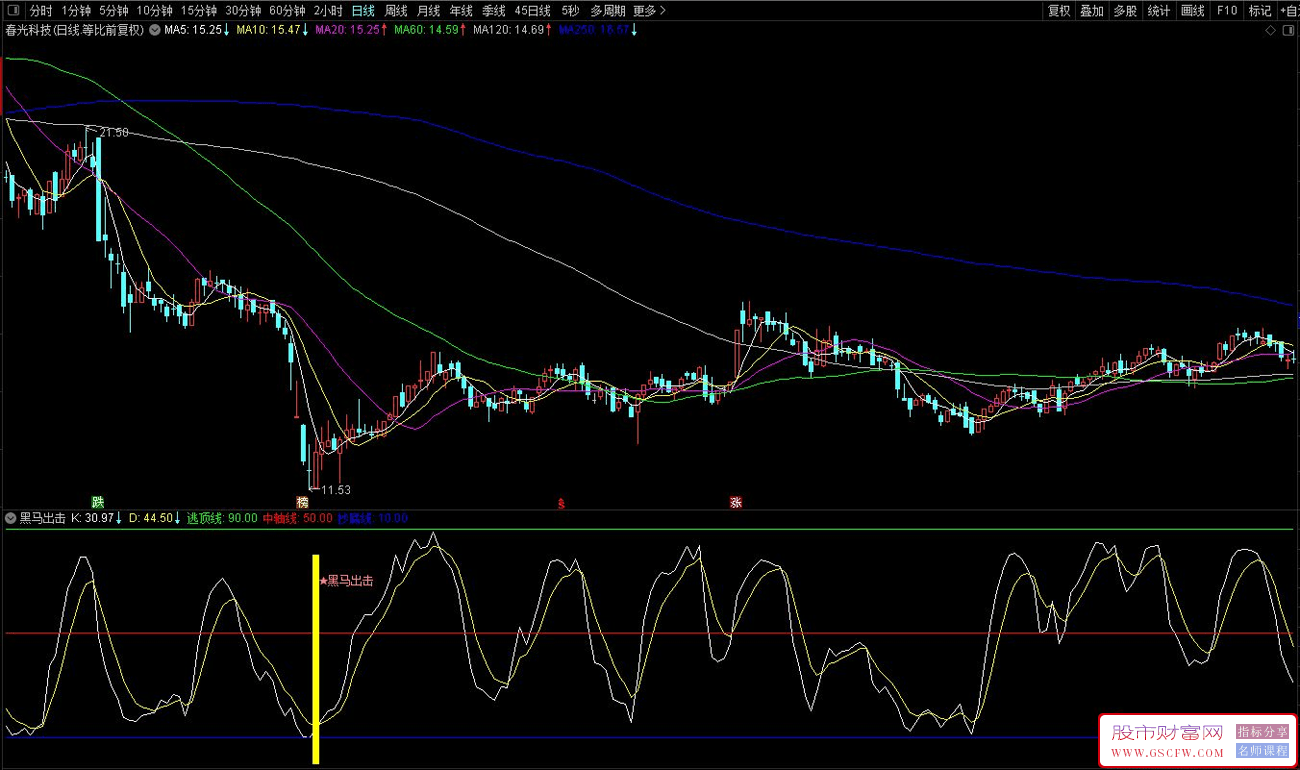
Task: Click the 统计 statistics button
Action: click(x=1159, y=11)
